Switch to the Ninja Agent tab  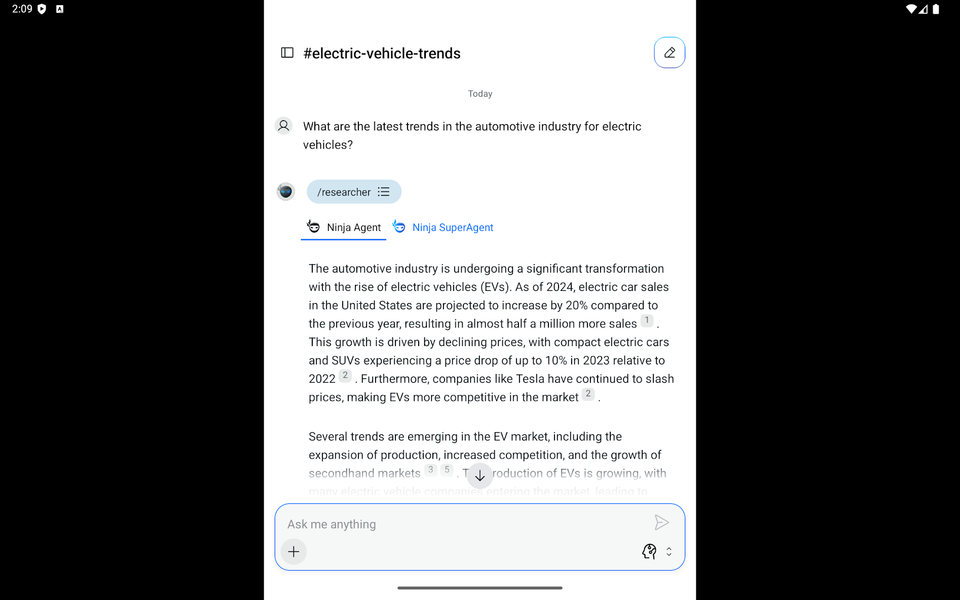pos(343,227)
